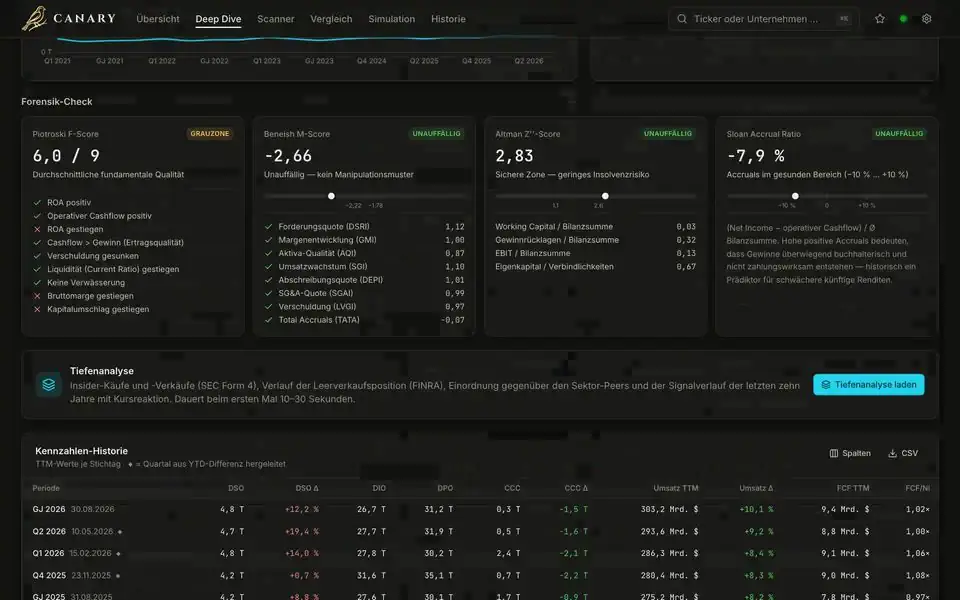The height and width of the screenshot is (600, 960).
Task: Click the X icon beside Bruttomarge gestiegen
Action: point(37,296)
